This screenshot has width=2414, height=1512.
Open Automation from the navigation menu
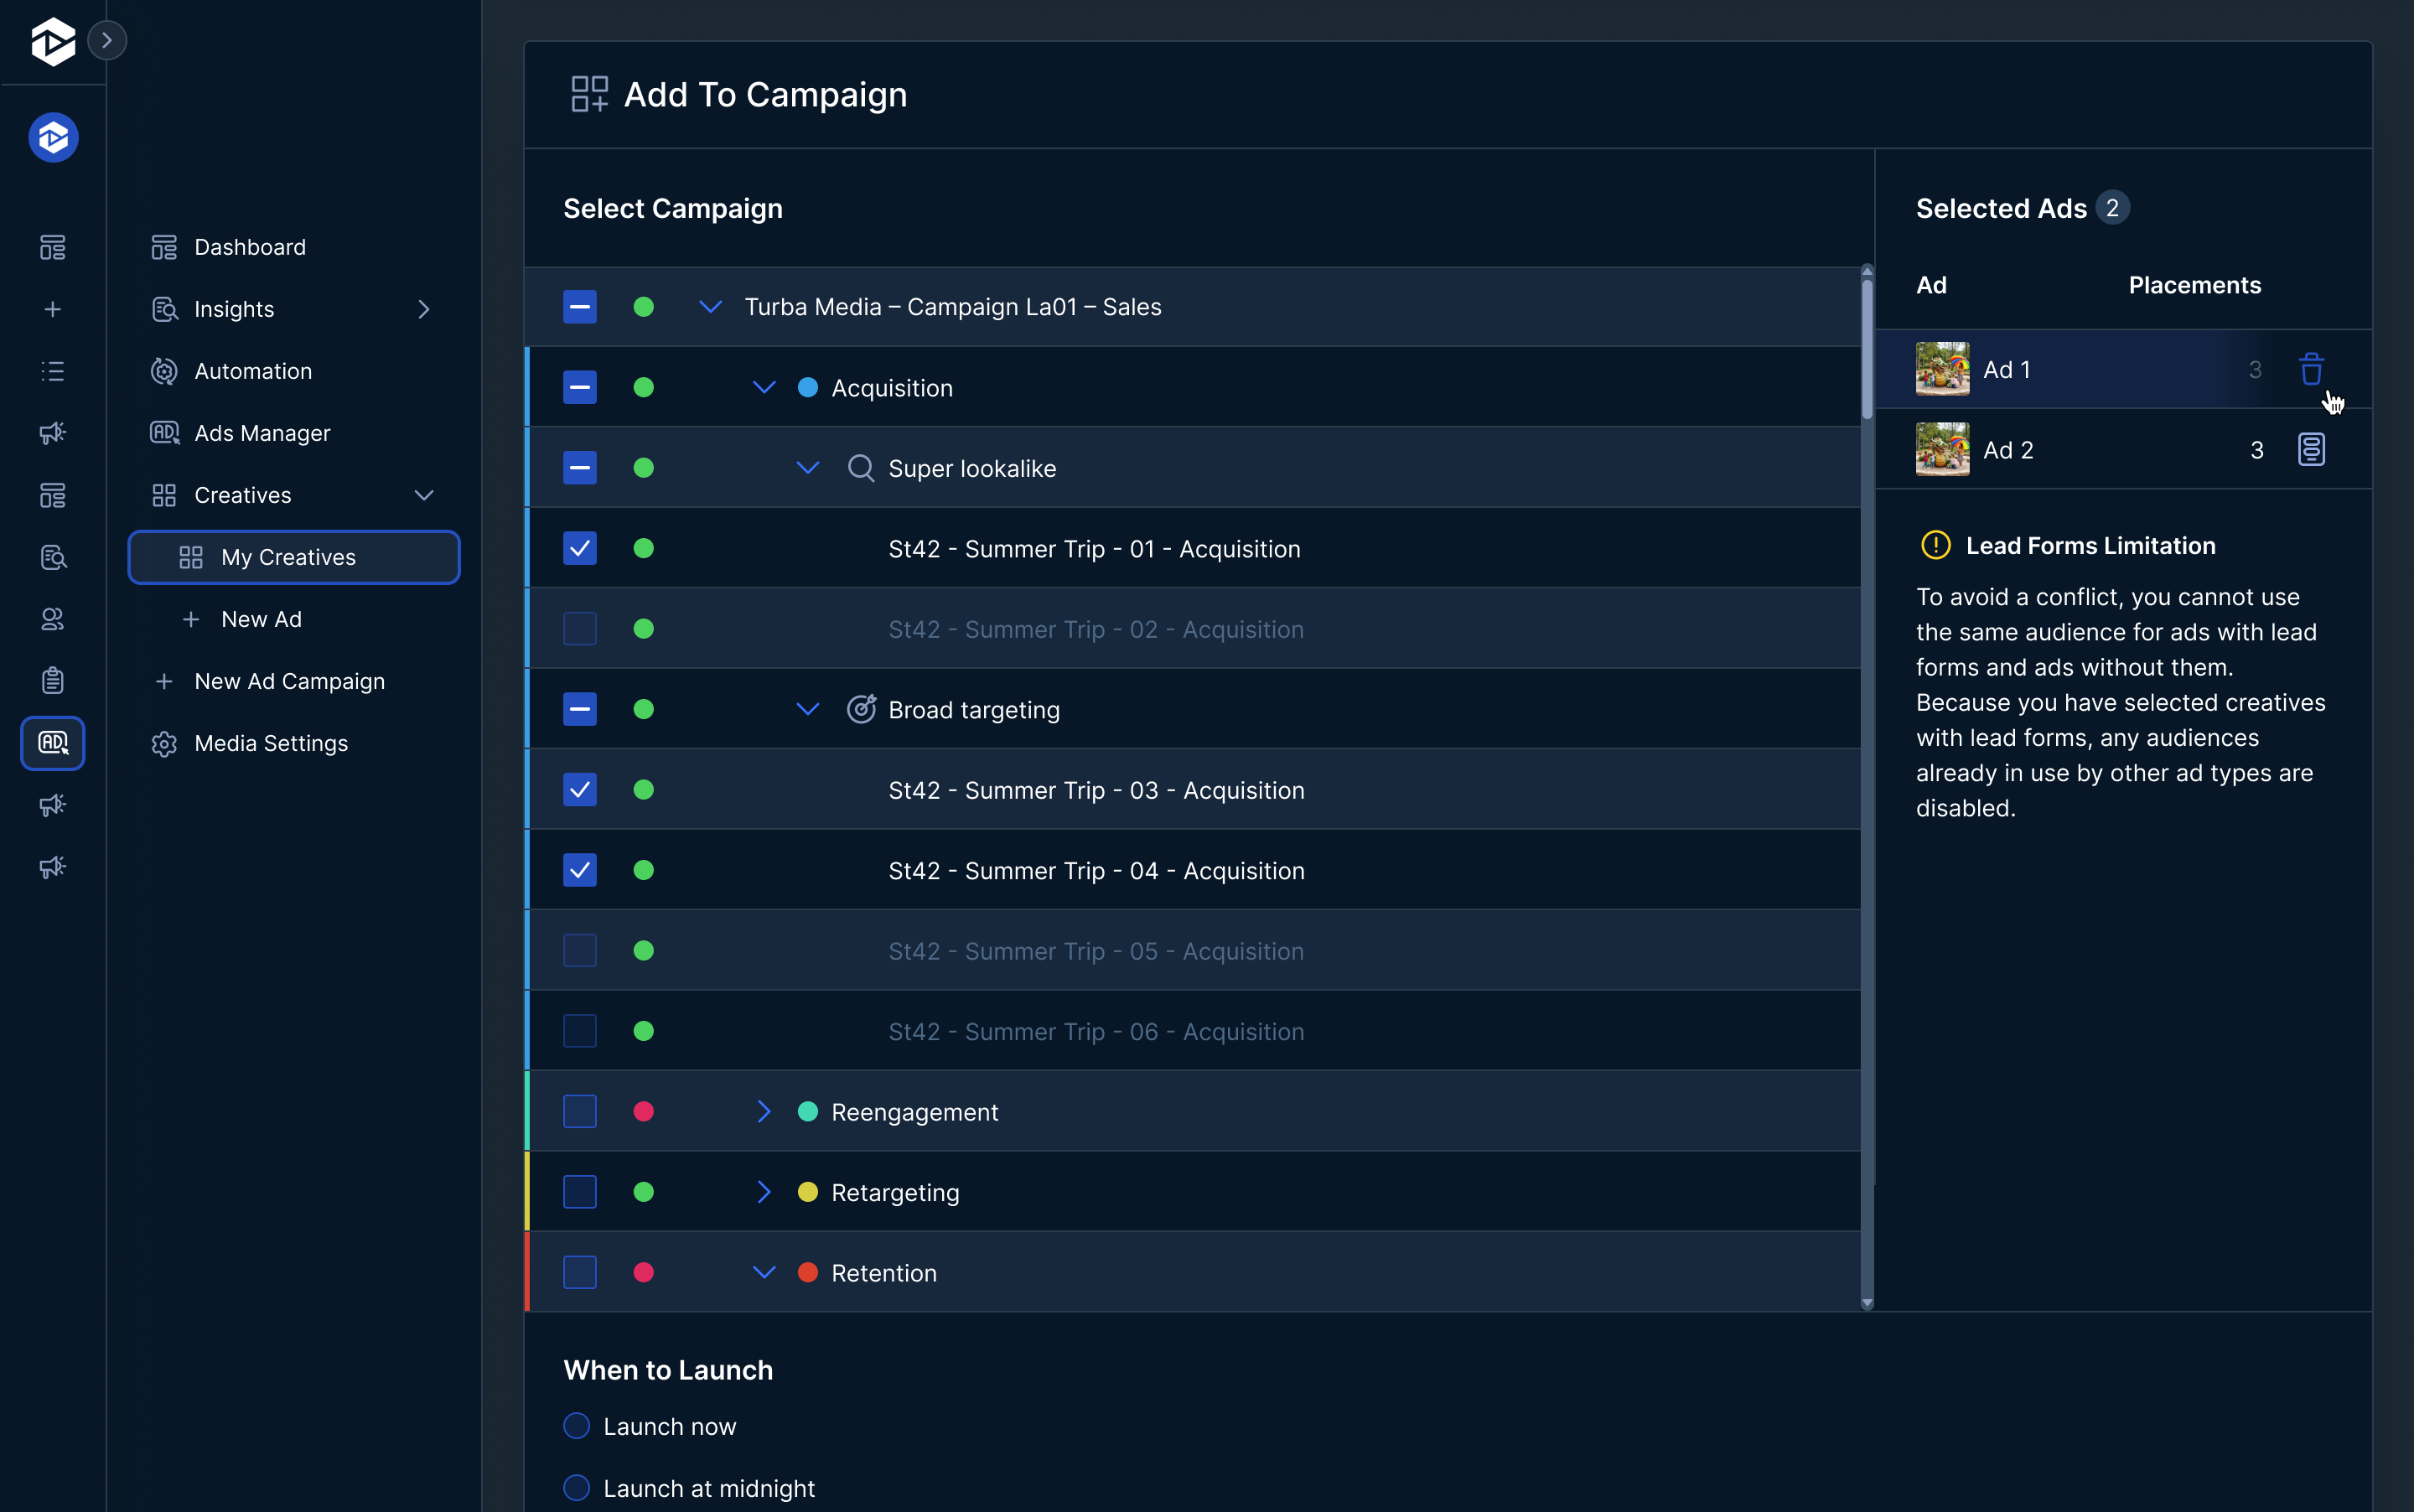(253, 371)
